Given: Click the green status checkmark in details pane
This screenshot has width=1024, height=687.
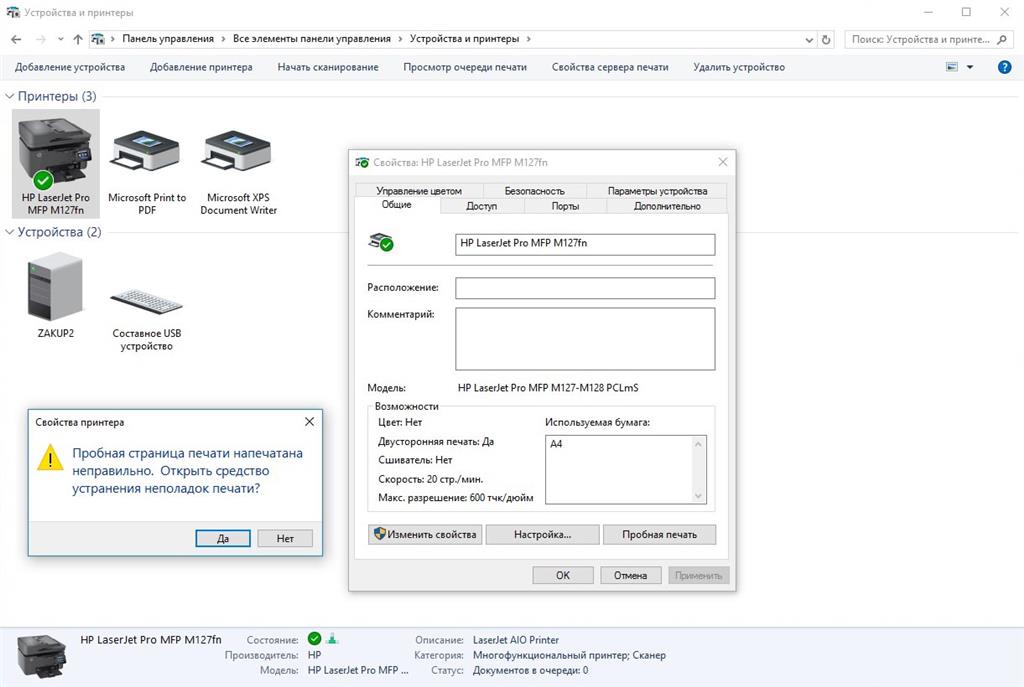Looking at the screenshot, I should [x=314, y=639].
